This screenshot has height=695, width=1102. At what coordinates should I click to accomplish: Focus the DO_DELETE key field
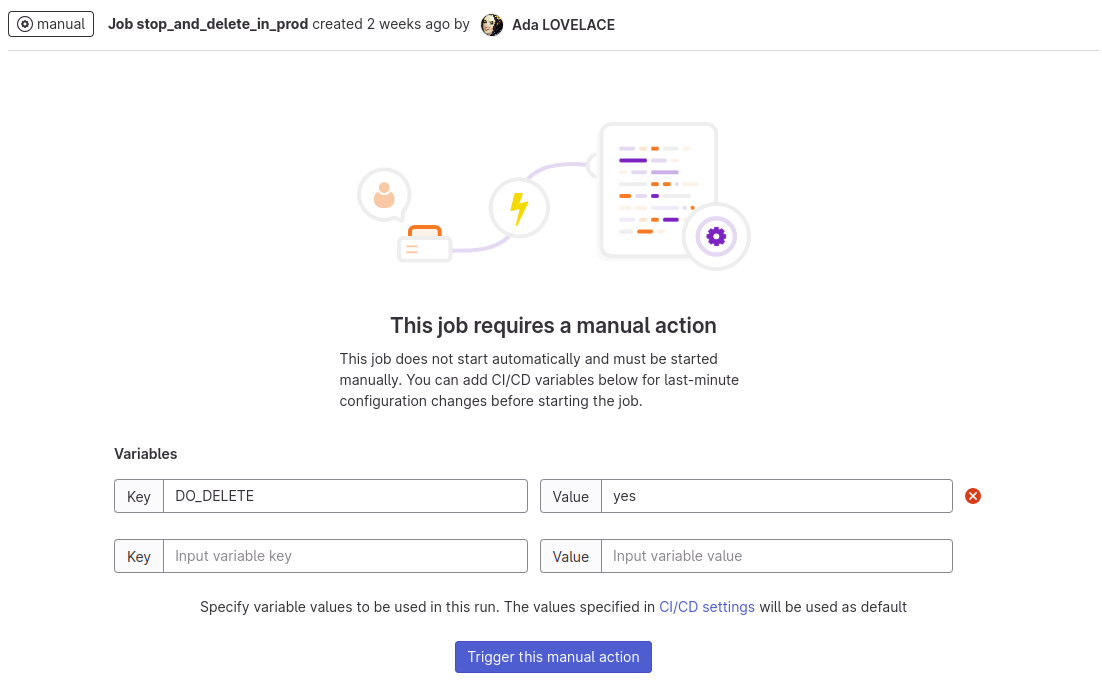pyautogui.click(x=344, y=496)
